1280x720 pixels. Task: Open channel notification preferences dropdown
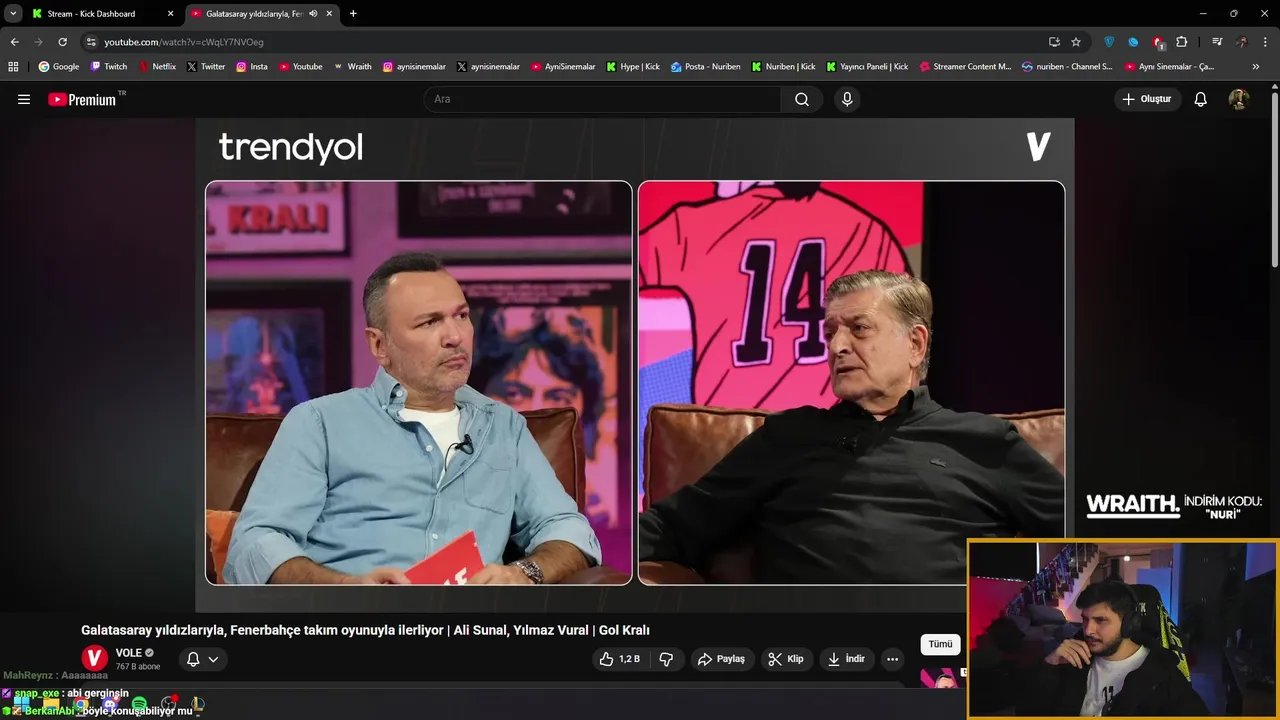(202, 659)
